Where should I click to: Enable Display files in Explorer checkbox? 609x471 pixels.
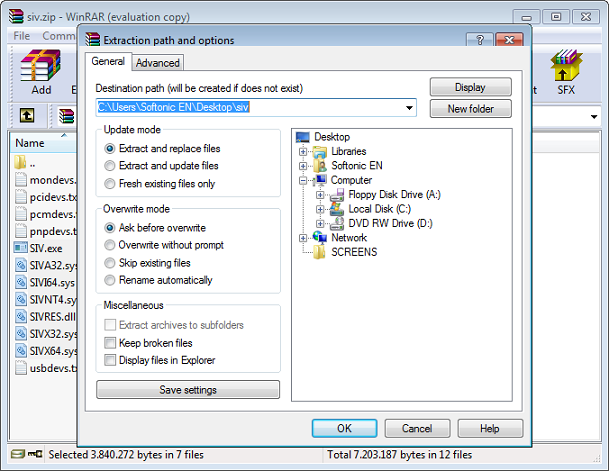click(110, 360)
